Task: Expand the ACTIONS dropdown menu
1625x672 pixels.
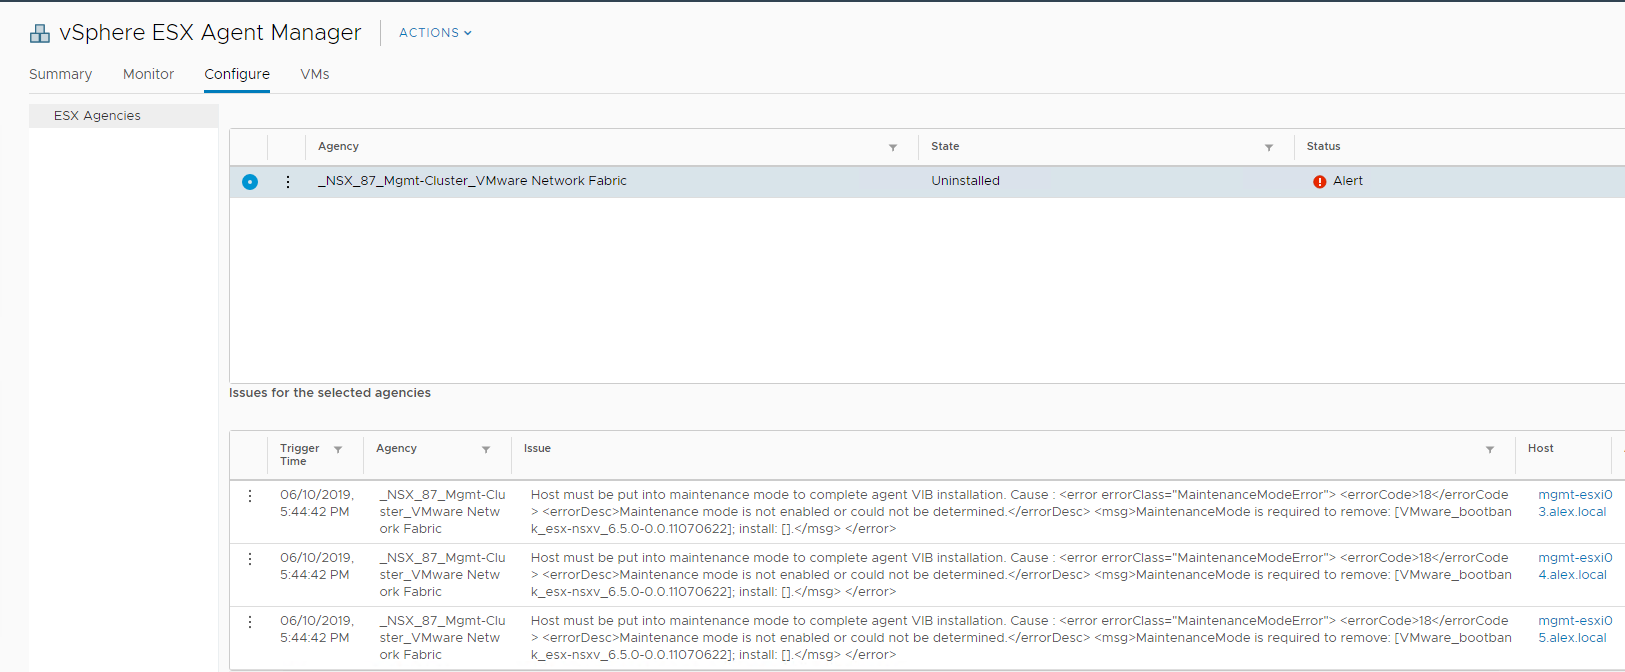Action: [435, 33]
